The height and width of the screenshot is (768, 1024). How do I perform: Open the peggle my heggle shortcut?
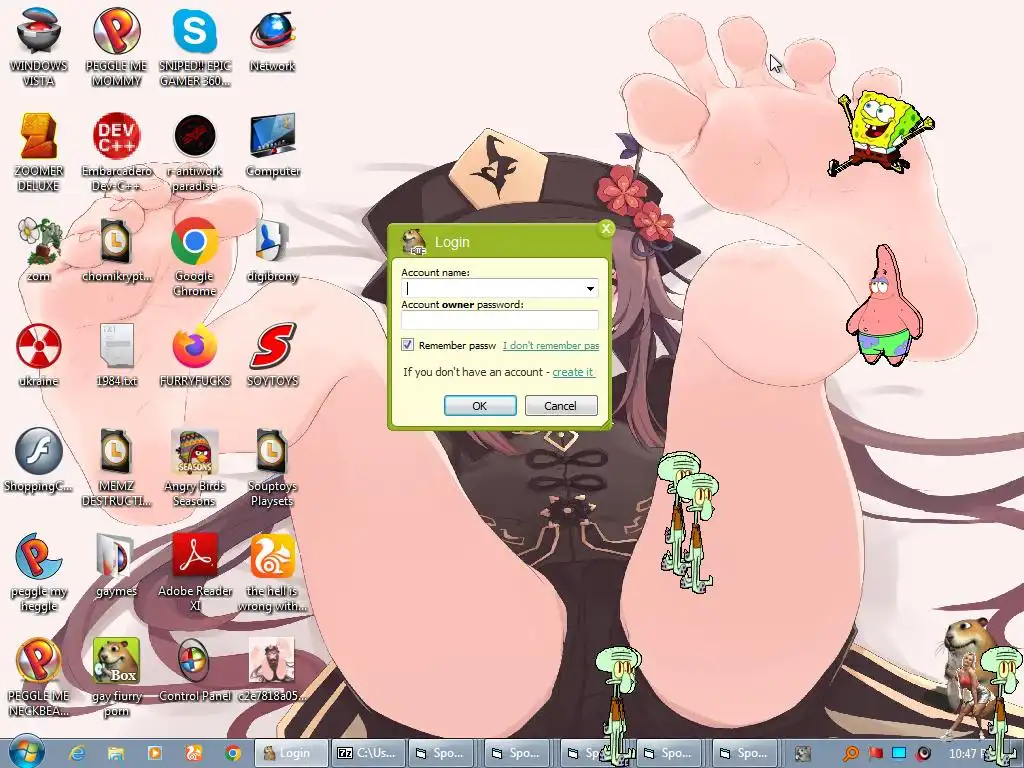(39, 571)
